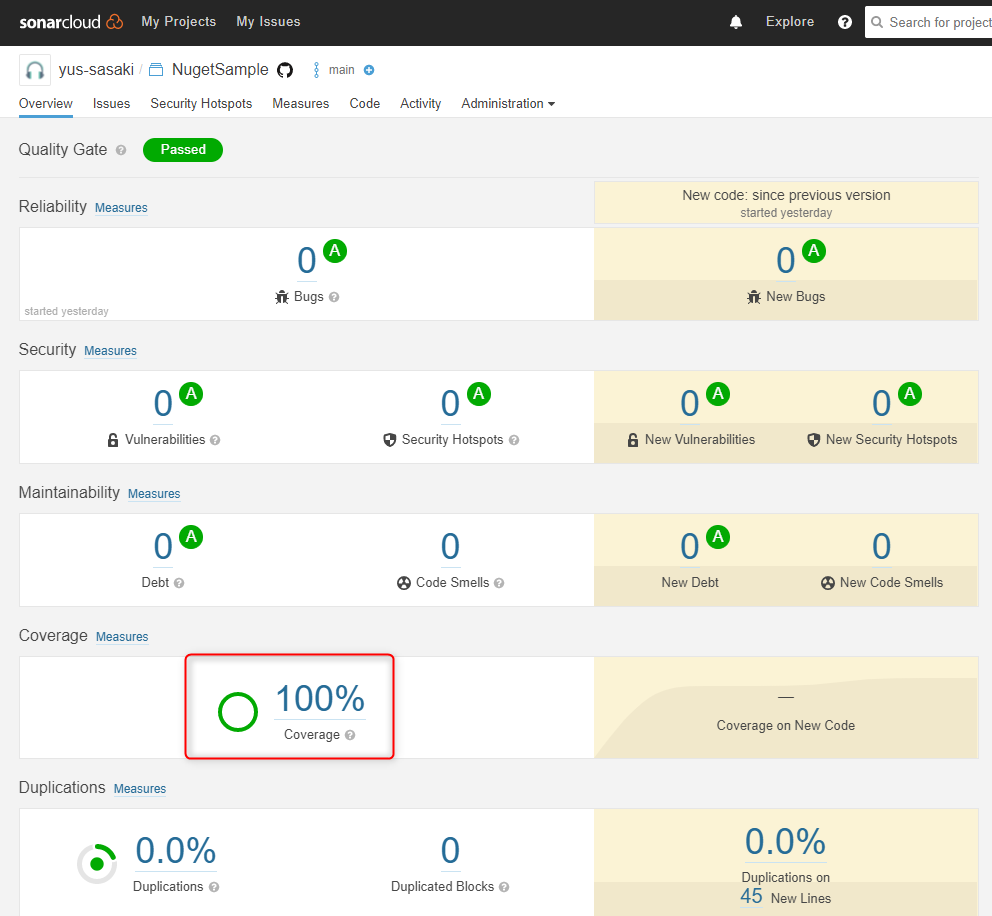Click the A rating badge next to New Bugs
Image resolution: width=992 pixels, height=916 pixels.
pos(813,251)
